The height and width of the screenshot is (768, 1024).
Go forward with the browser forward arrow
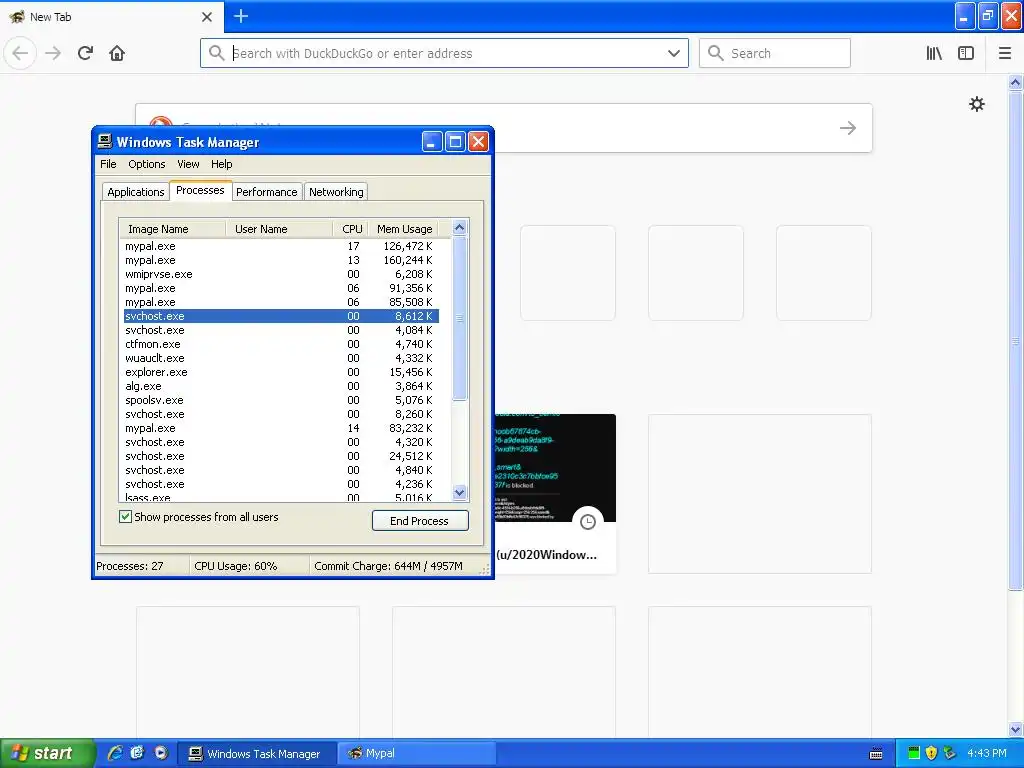coord(53,53)
